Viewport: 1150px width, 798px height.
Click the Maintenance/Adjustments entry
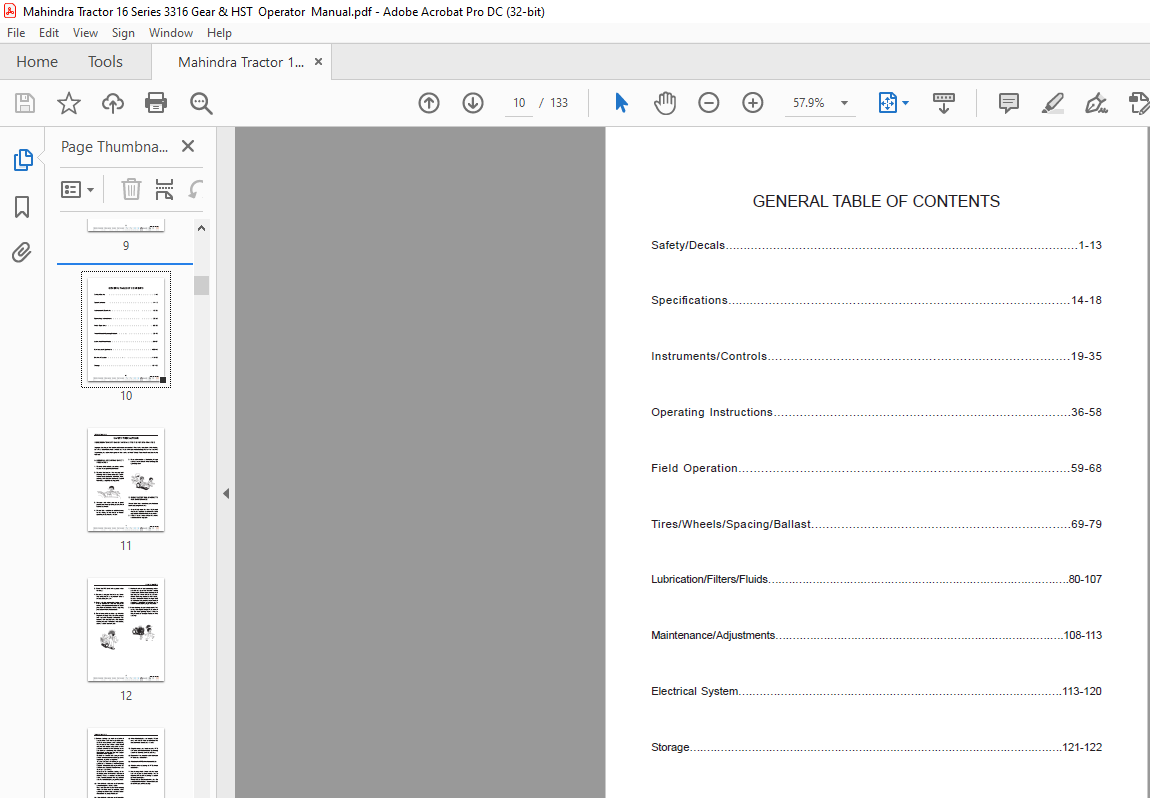(x=876, y=635)
